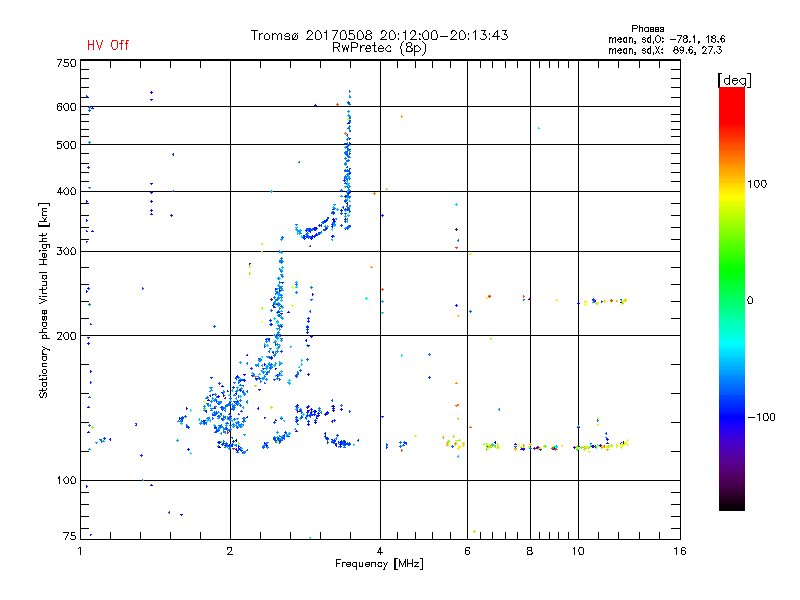
Task: Click the y-axis tick label '400'
Action: pyautogui.click(x=66, y=191)
